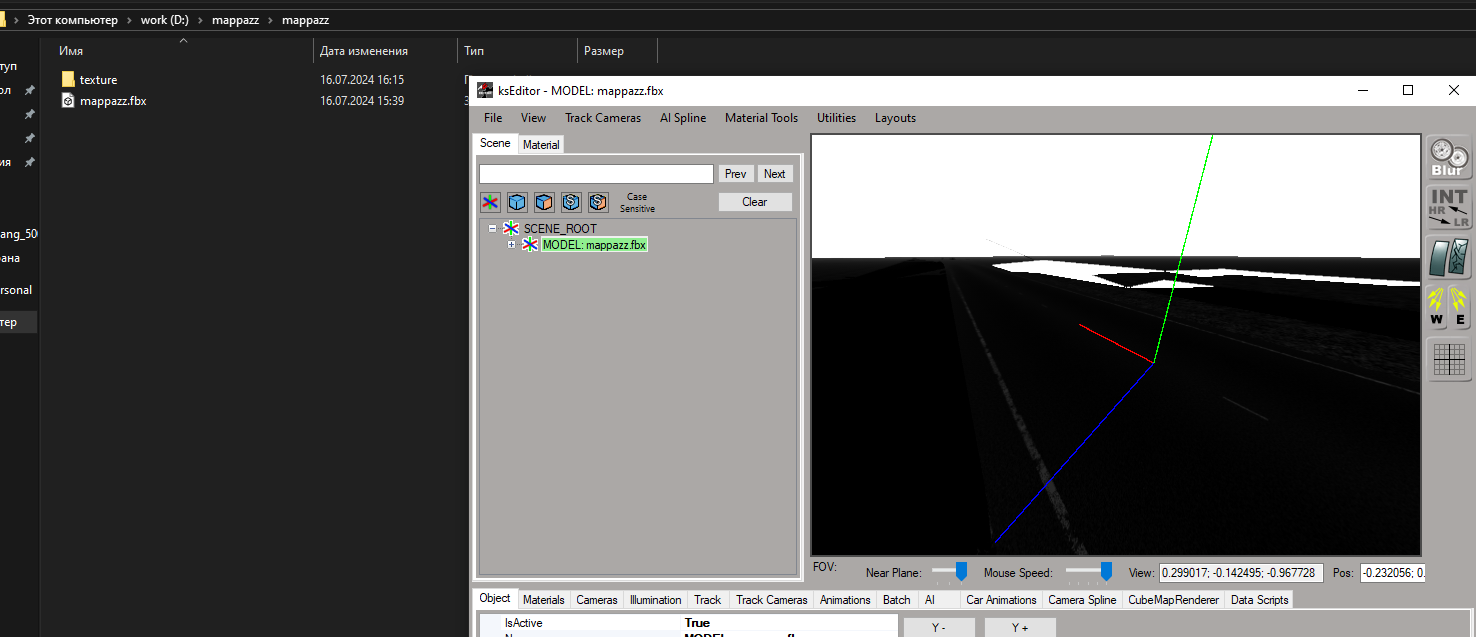1476x637 pixels.
Task: Select the Cameras tab
Action: tap(597, 600)
